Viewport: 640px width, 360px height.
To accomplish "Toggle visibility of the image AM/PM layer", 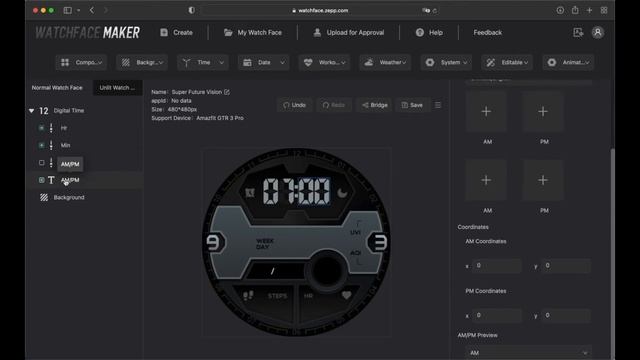I will [x=41, y=162].
